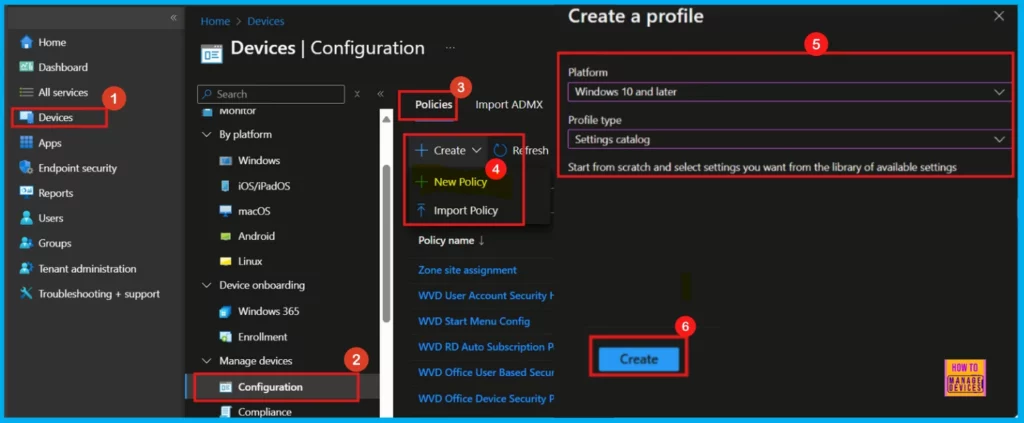
Task: Click the New Policy plus icon
Action: (x=421, y=182)
